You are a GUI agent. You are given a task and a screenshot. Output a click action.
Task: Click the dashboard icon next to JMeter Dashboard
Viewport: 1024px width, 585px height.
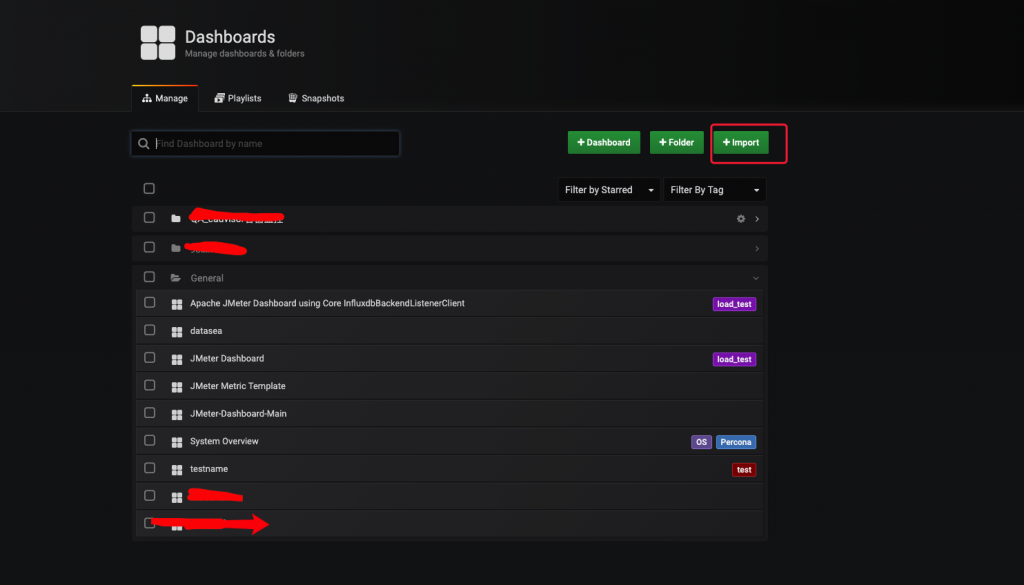pos(177,359)
